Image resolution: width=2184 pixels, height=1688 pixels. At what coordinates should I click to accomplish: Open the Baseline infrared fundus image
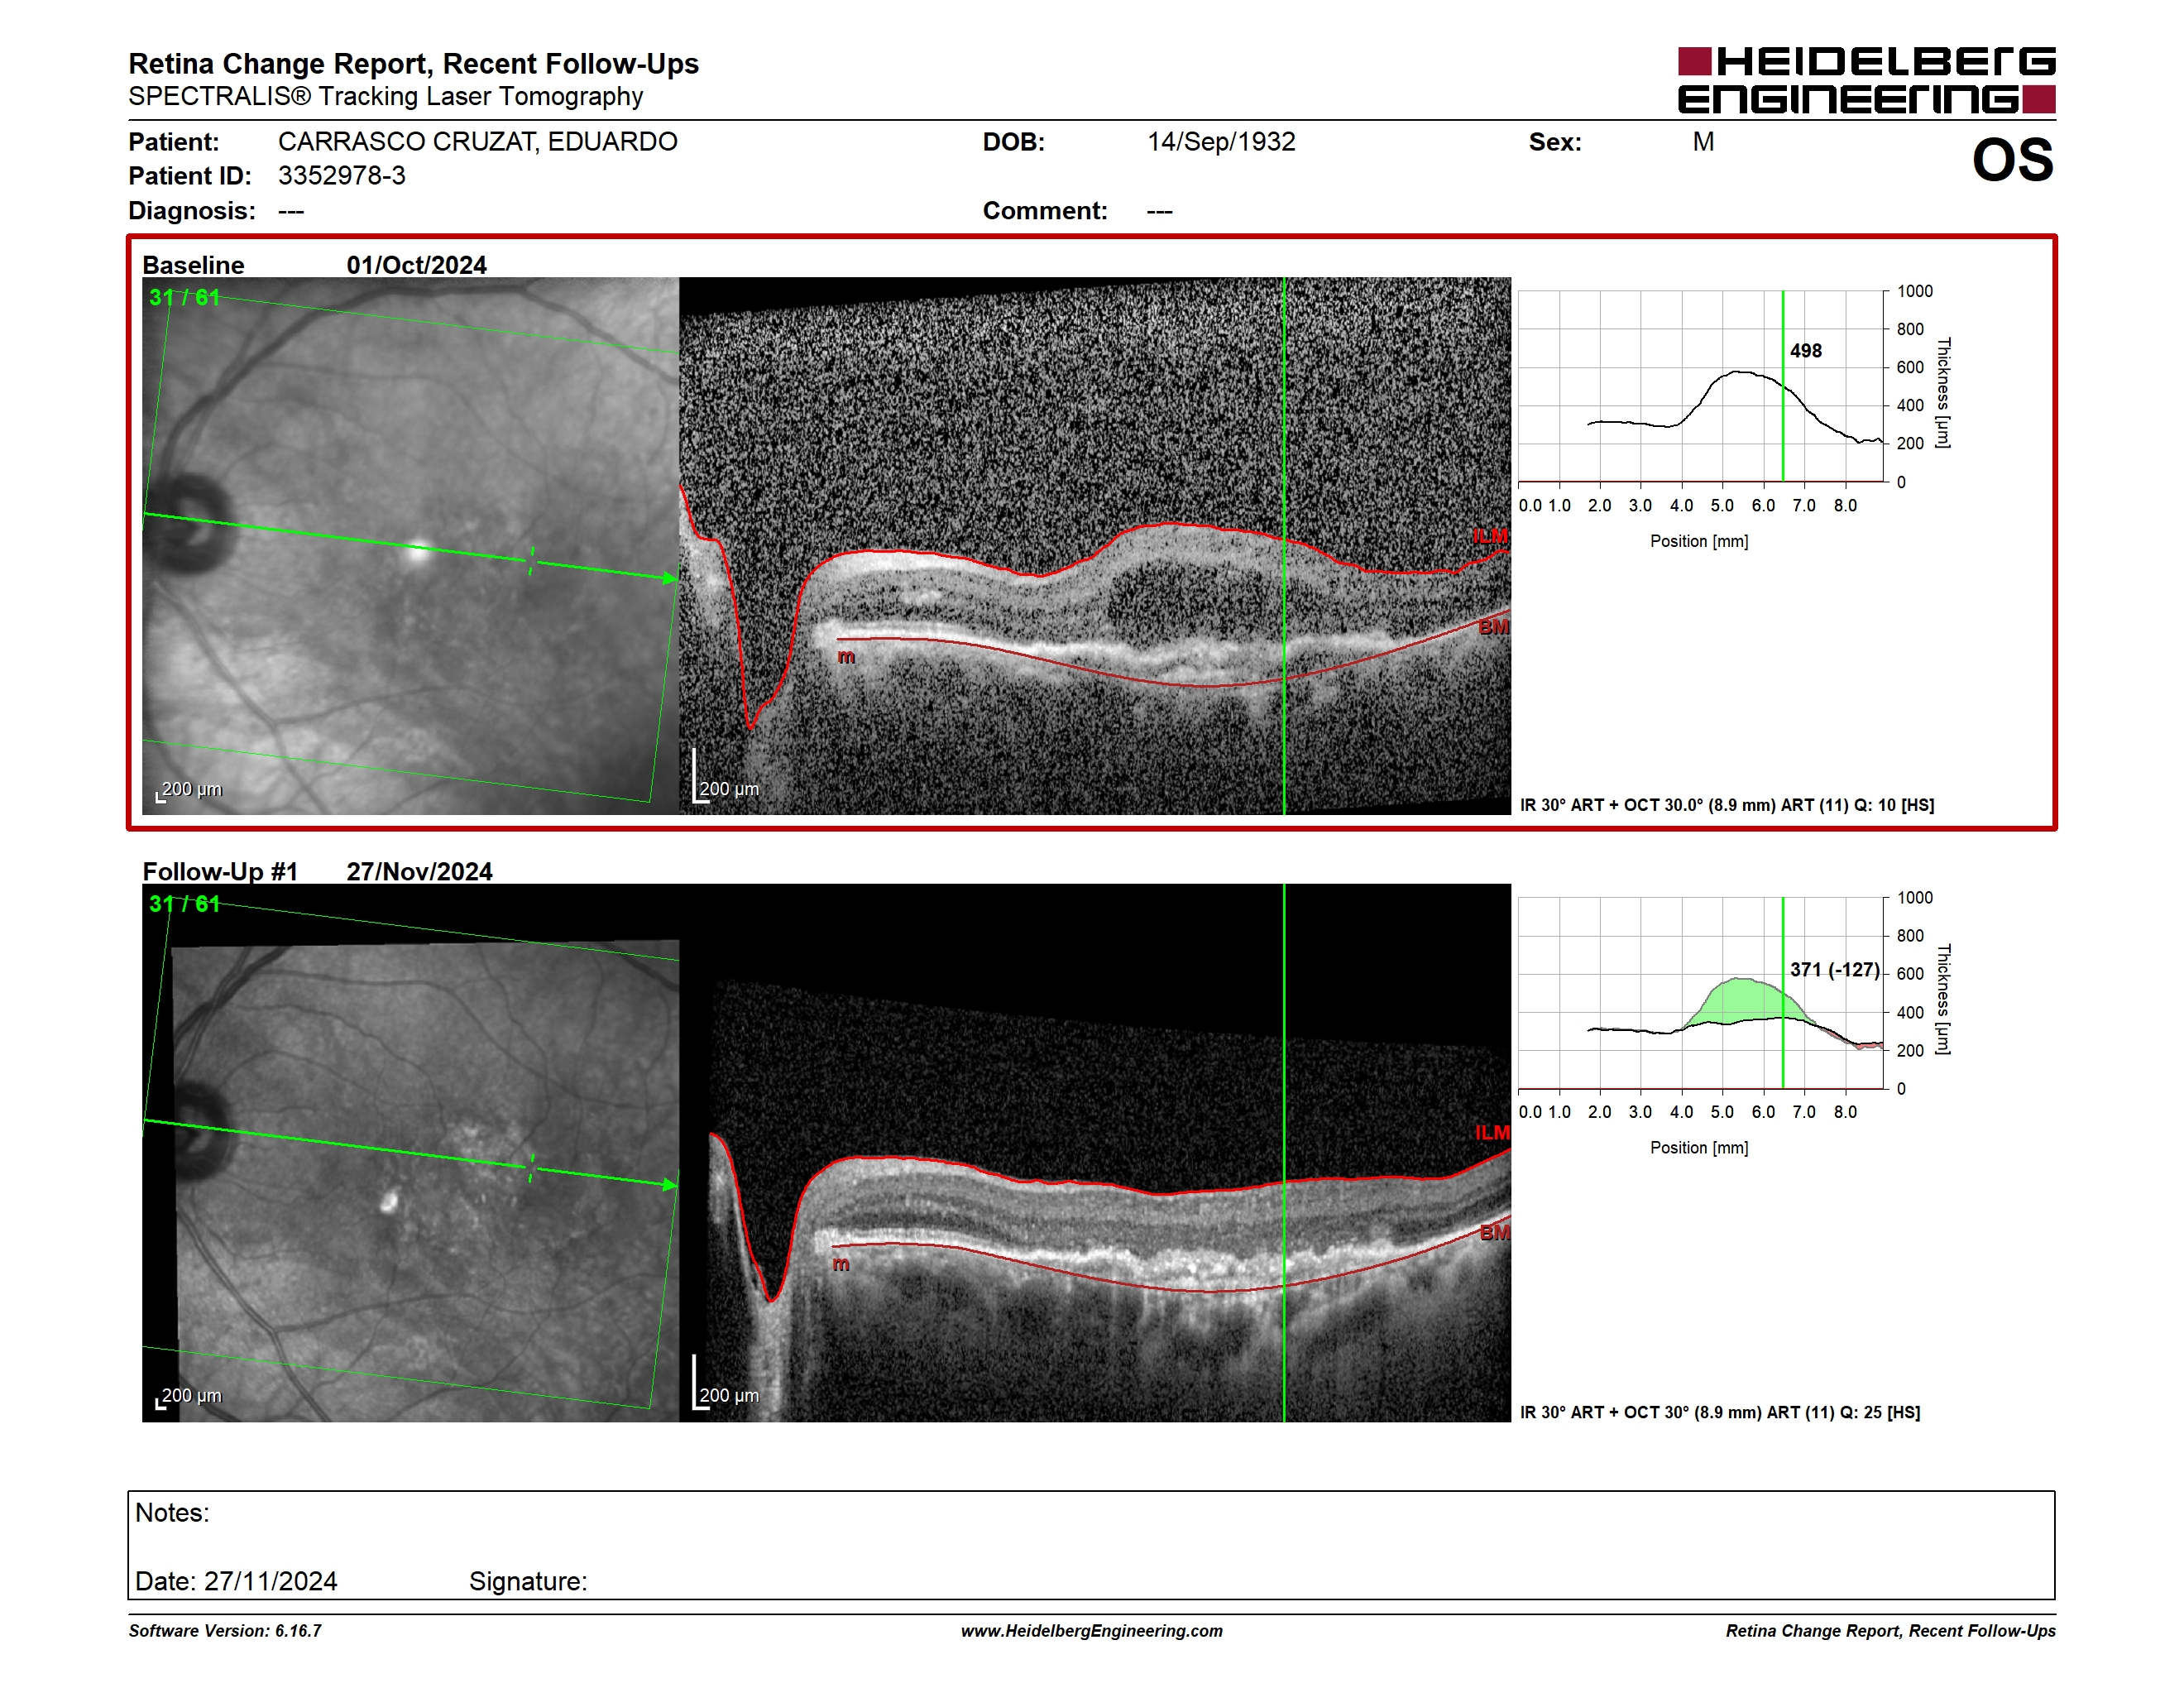410,546
